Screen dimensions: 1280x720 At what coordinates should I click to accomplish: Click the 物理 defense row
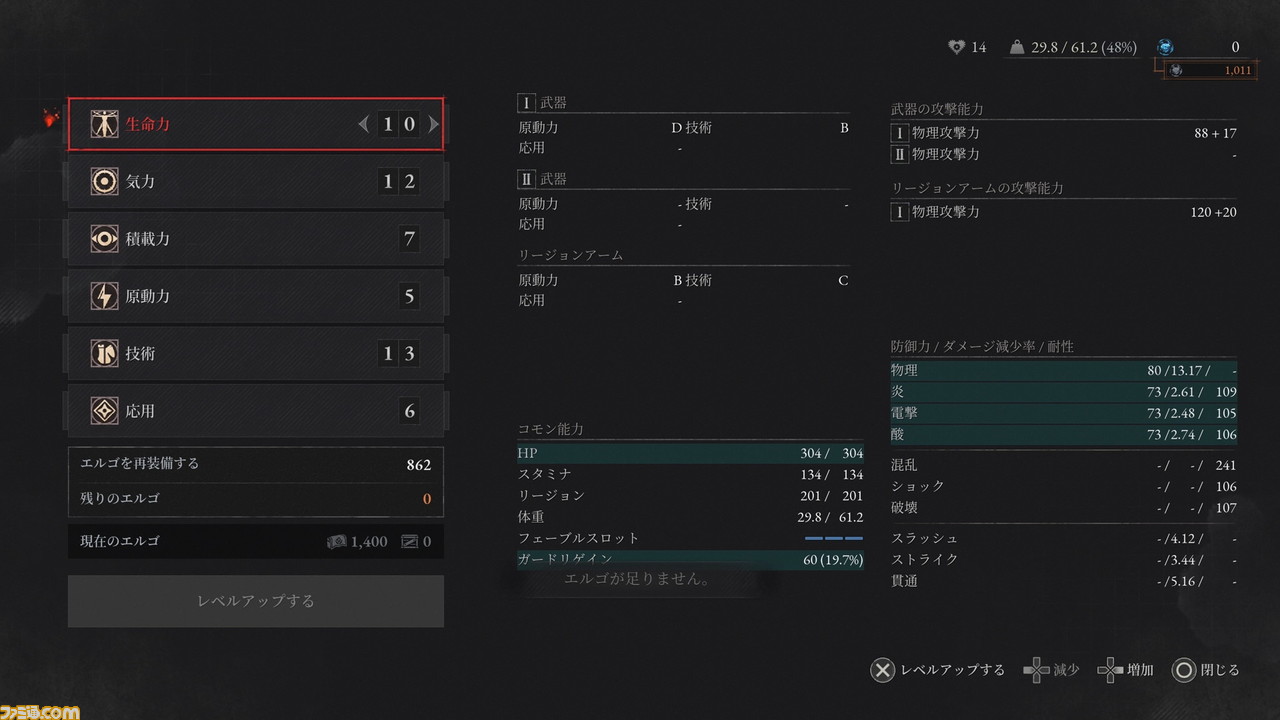click(x=1064, y=370)
